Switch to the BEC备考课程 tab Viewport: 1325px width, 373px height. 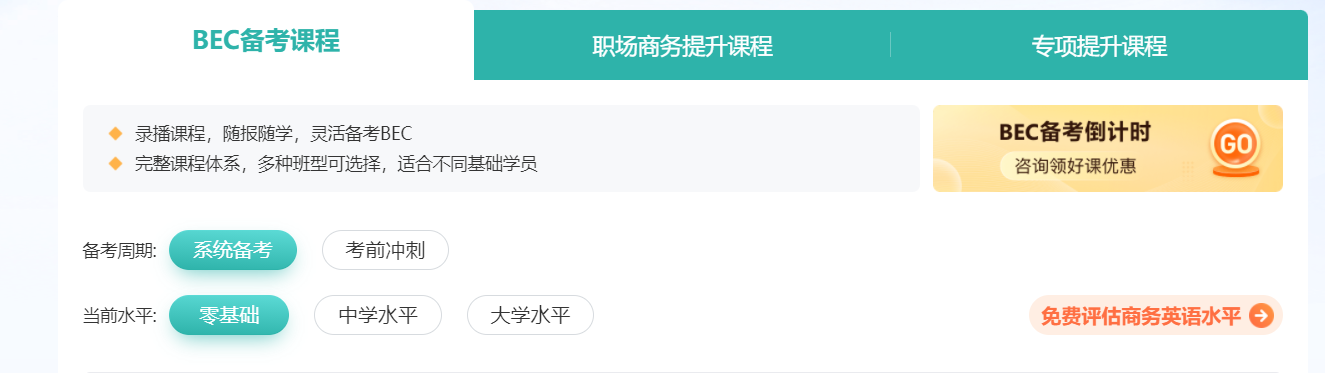pos(266,40)
